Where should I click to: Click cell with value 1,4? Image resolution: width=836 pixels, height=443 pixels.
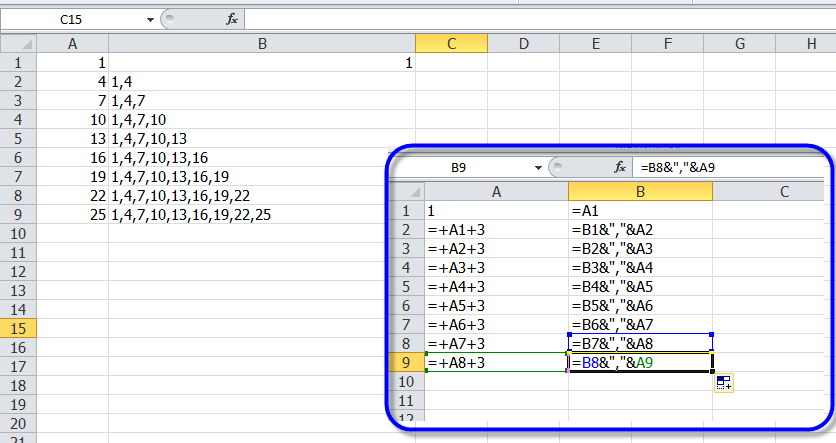(x=262, y=82)
